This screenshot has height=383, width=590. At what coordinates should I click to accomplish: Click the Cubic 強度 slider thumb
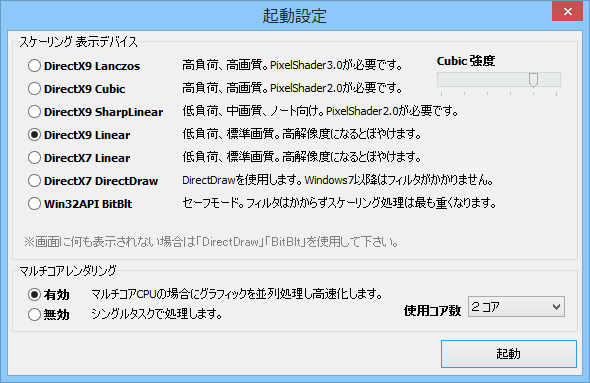point(533,80)
